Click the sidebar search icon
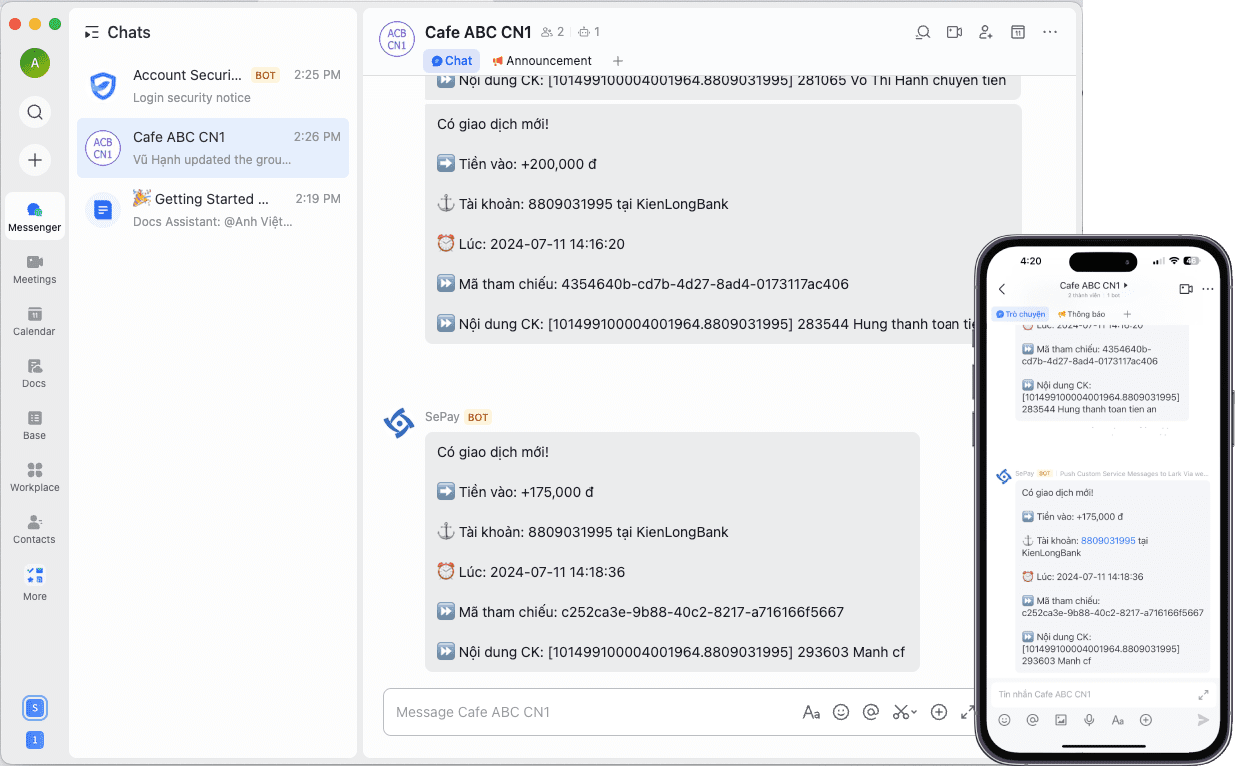 [x=35, y=112]
